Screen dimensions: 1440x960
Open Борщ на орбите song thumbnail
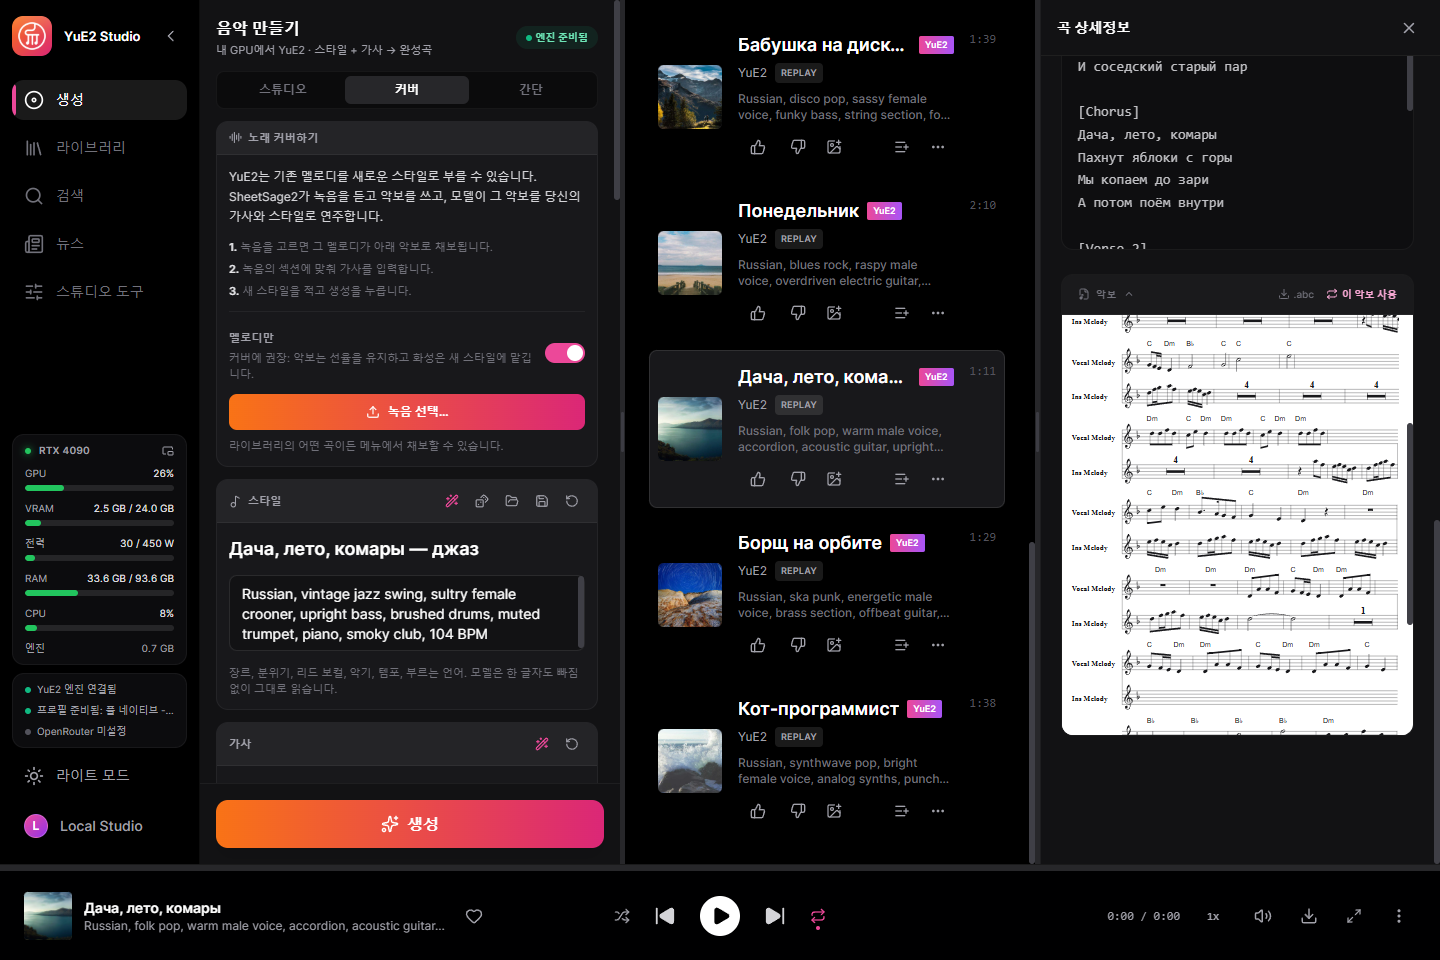tap(690, 595)
